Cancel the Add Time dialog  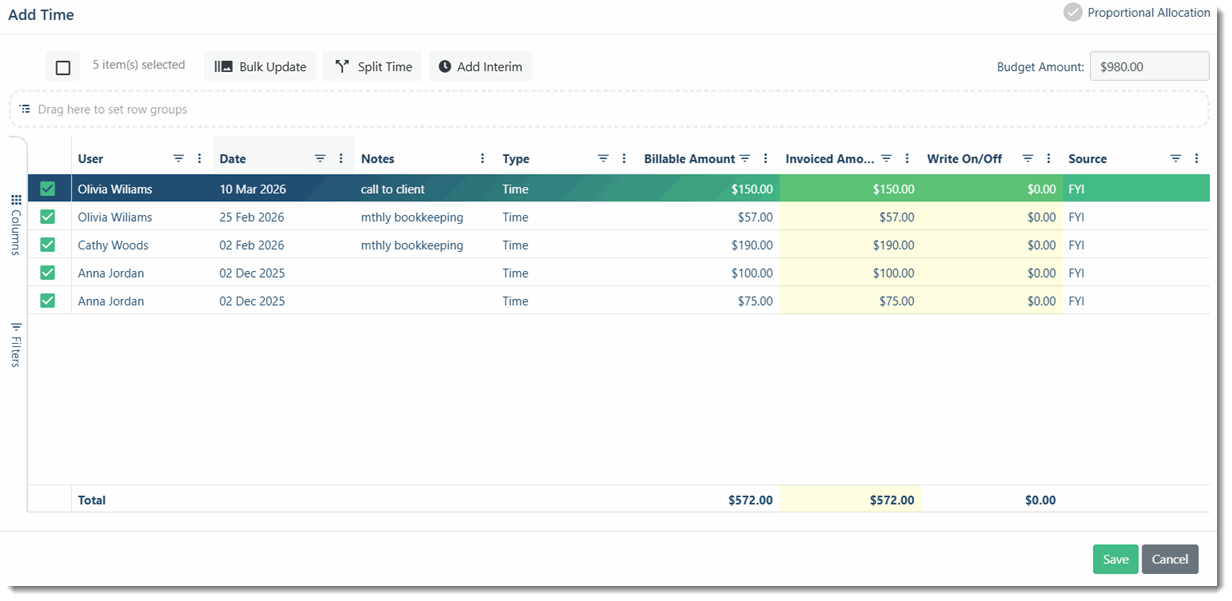coord(1170,559)
